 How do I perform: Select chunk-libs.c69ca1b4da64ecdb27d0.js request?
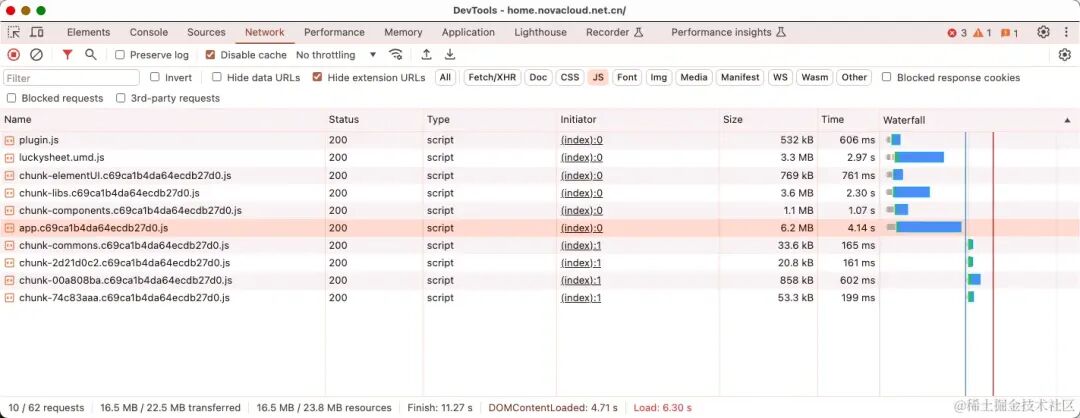click(x=109, y=193)
